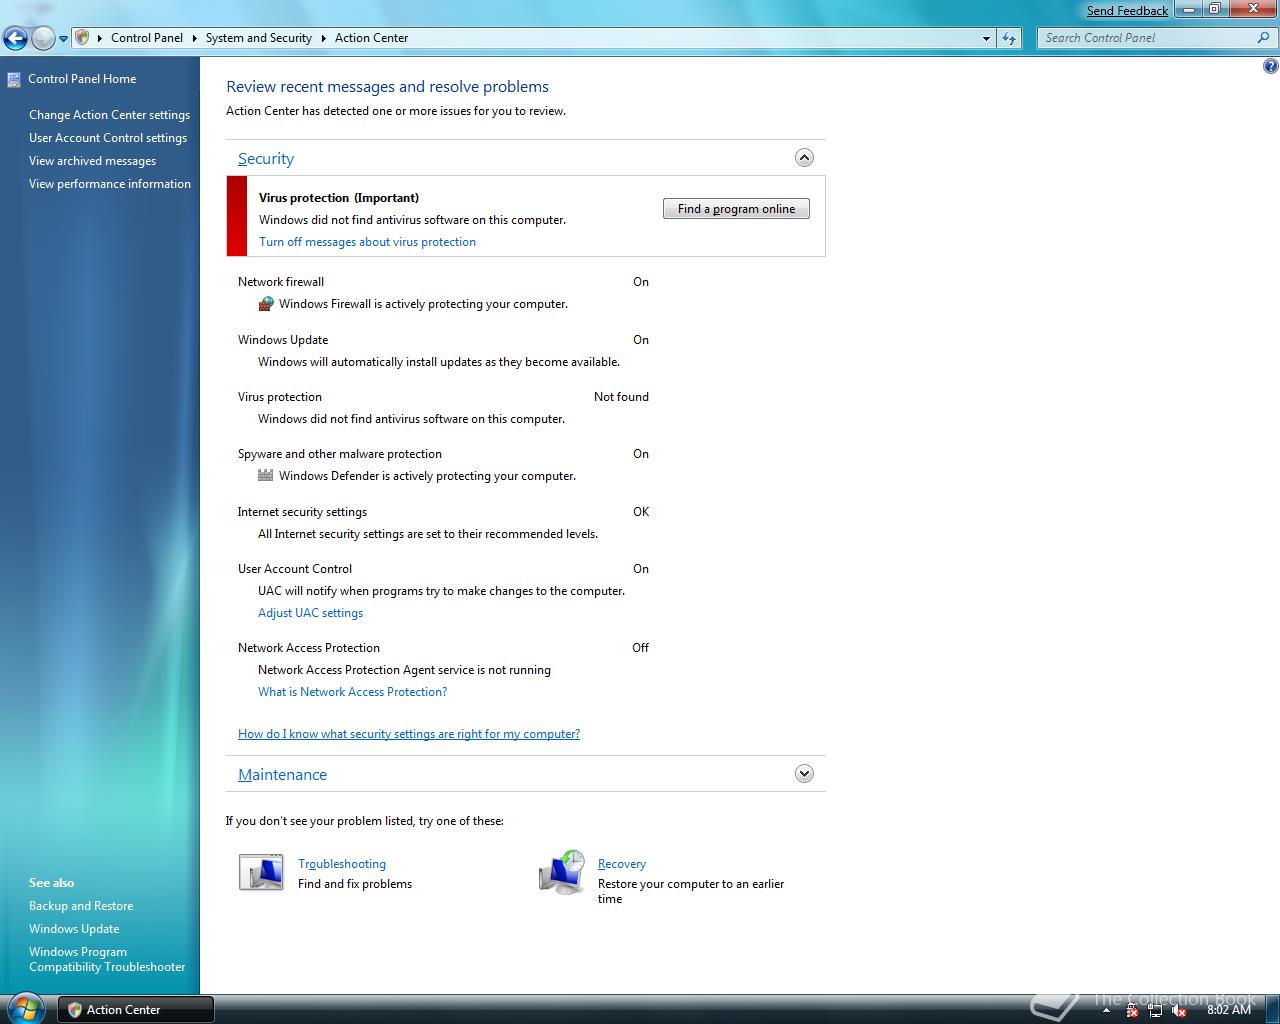Open the Recovery link
The image size is (1280, 1024).
(622, 864)
